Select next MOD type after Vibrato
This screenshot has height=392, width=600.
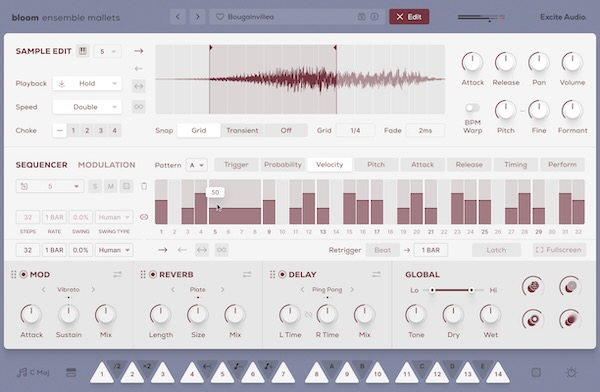tap(93, 289)
